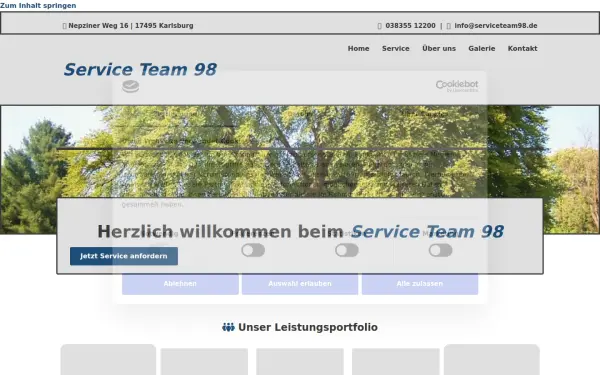600x375 pixels.
Task: Turn on the Marketing cookie switch
Action: pos(440,250)
